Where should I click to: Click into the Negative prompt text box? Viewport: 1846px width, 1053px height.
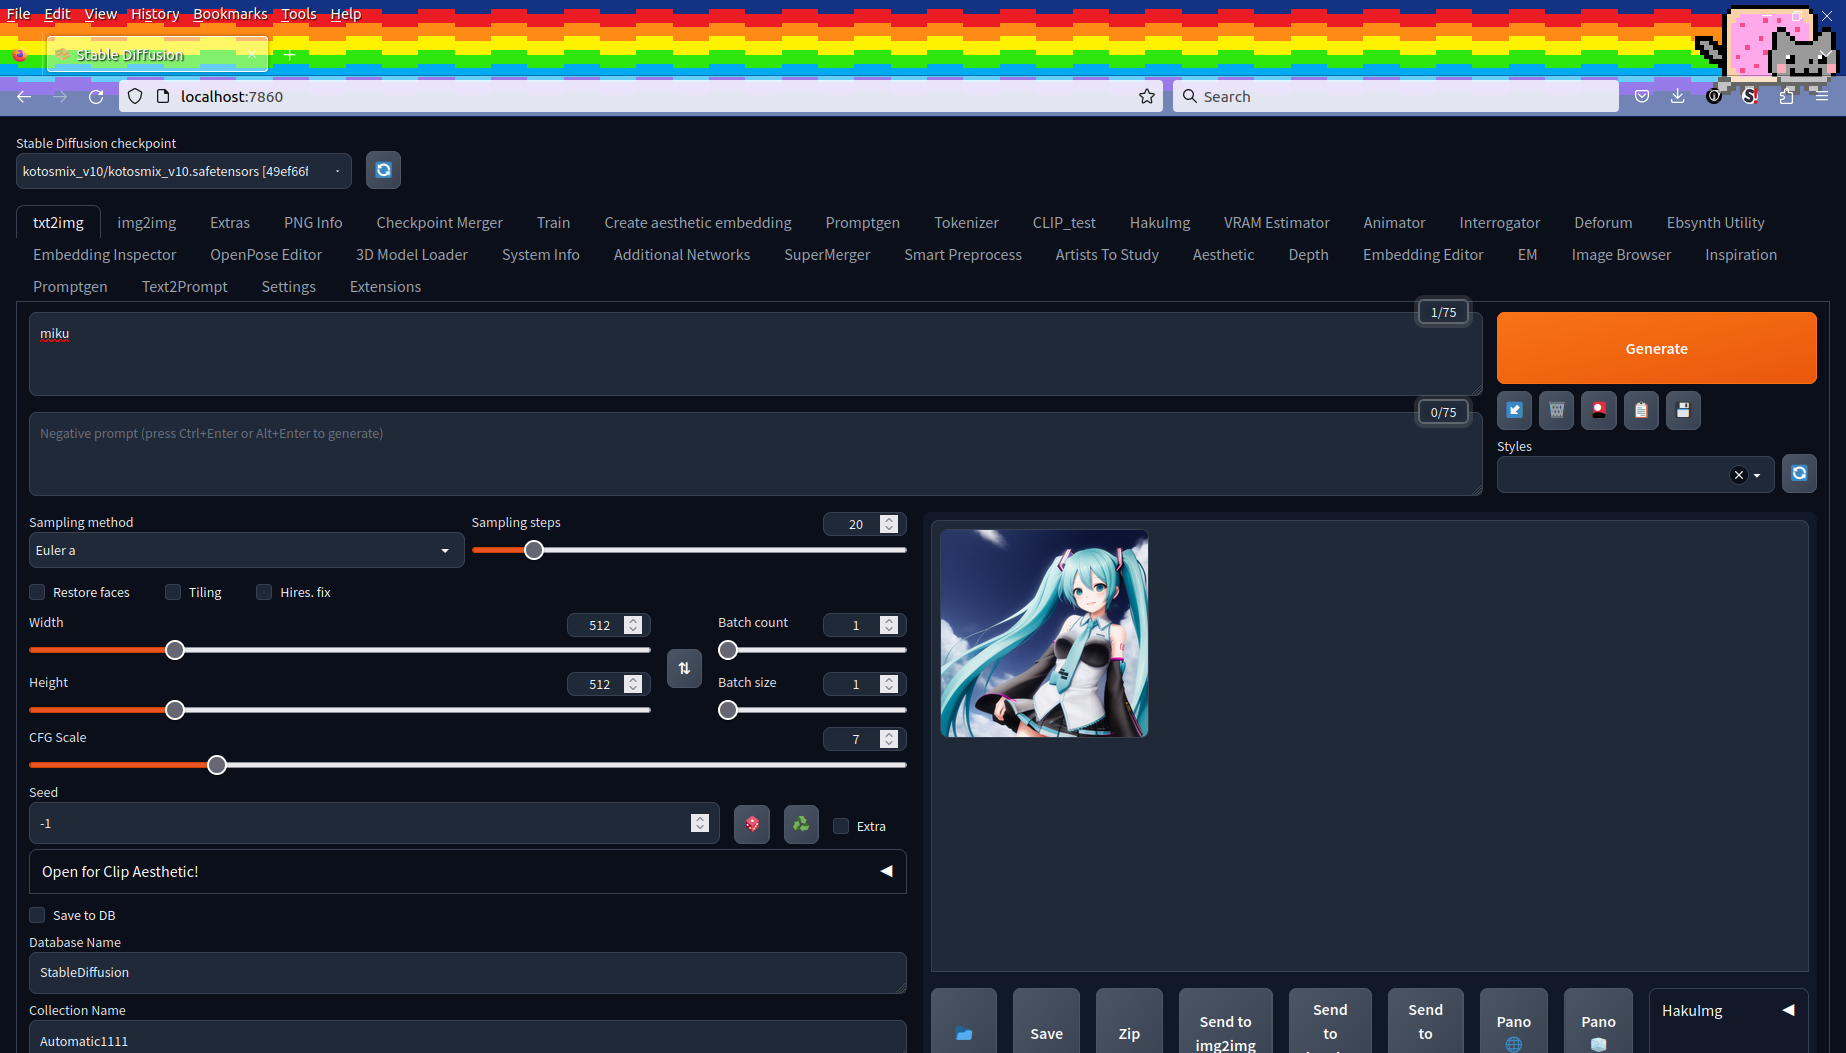point(755,454)
